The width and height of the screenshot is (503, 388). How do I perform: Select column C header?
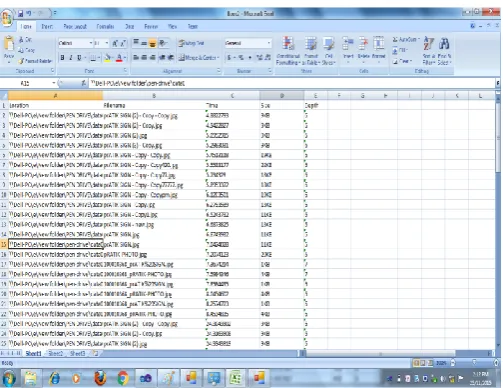pos(232,96)
